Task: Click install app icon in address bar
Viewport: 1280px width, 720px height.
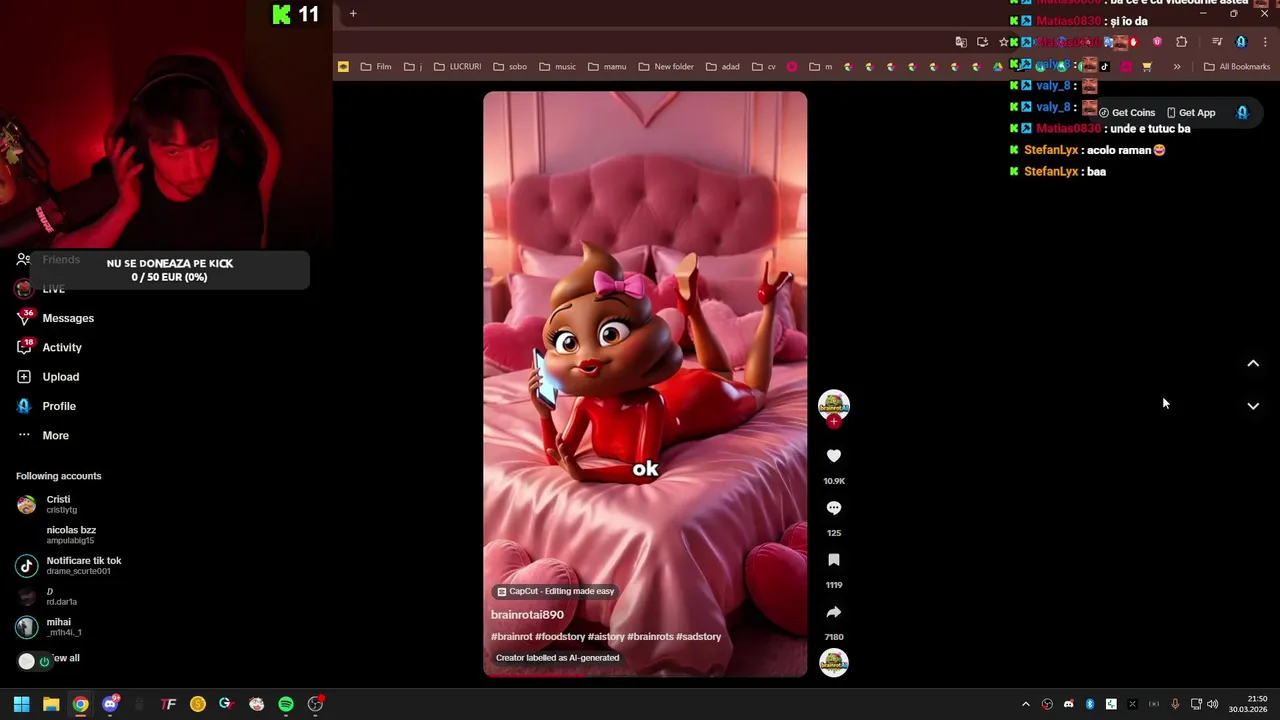Action: 982,42
